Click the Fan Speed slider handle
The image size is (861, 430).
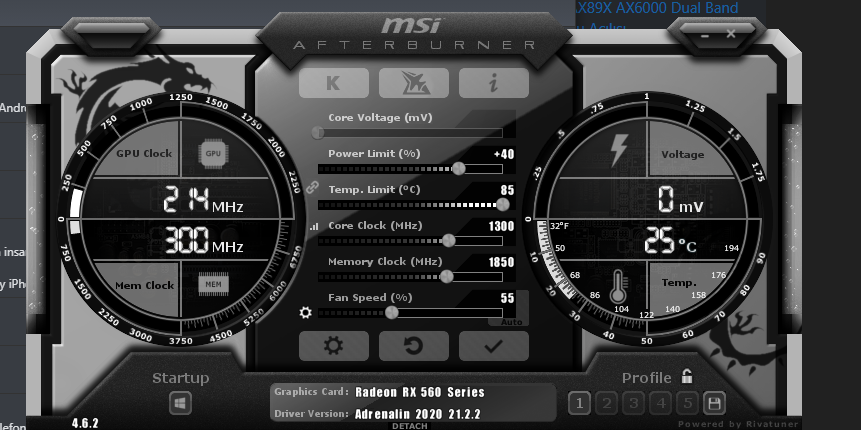pos(392,312)
